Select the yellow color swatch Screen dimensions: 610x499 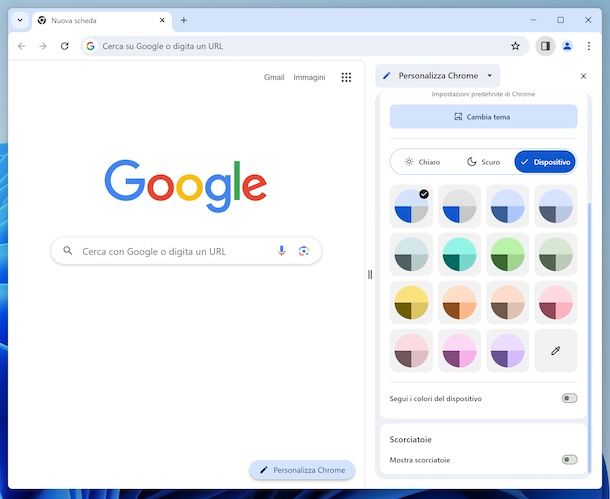coord(411,303)
